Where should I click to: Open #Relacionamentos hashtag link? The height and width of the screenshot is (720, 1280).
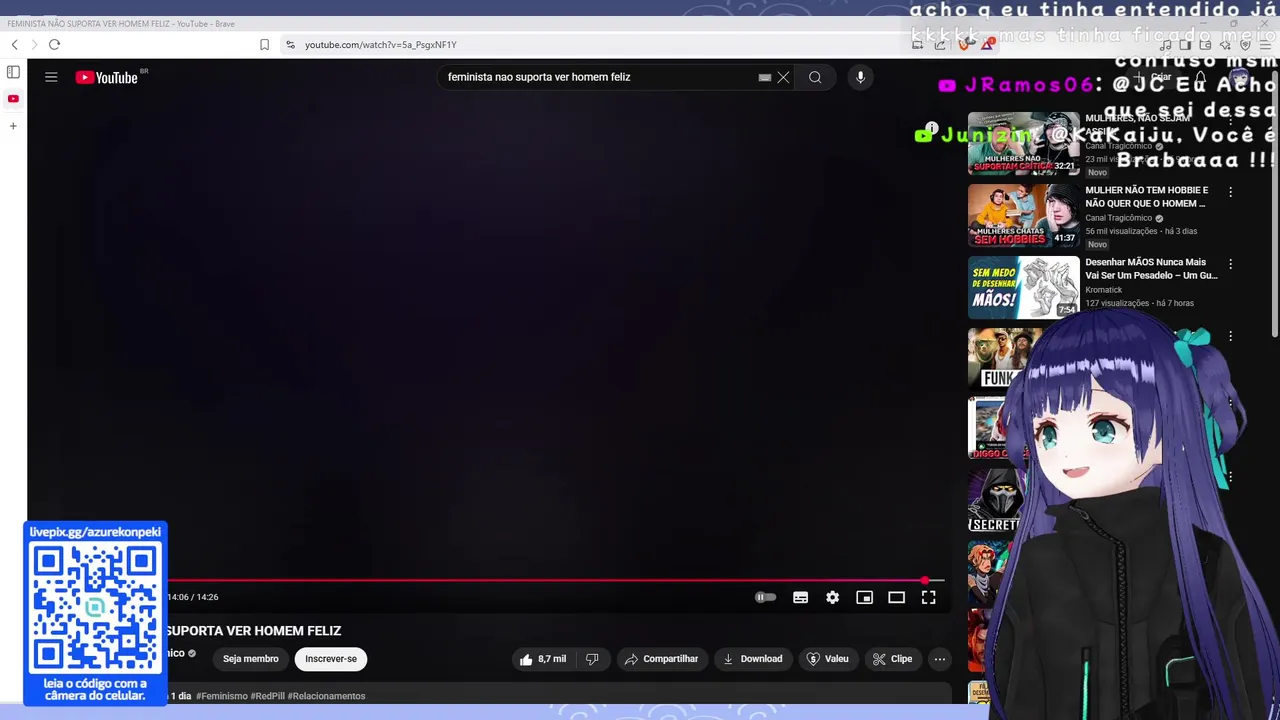click(x=326, y=696)
